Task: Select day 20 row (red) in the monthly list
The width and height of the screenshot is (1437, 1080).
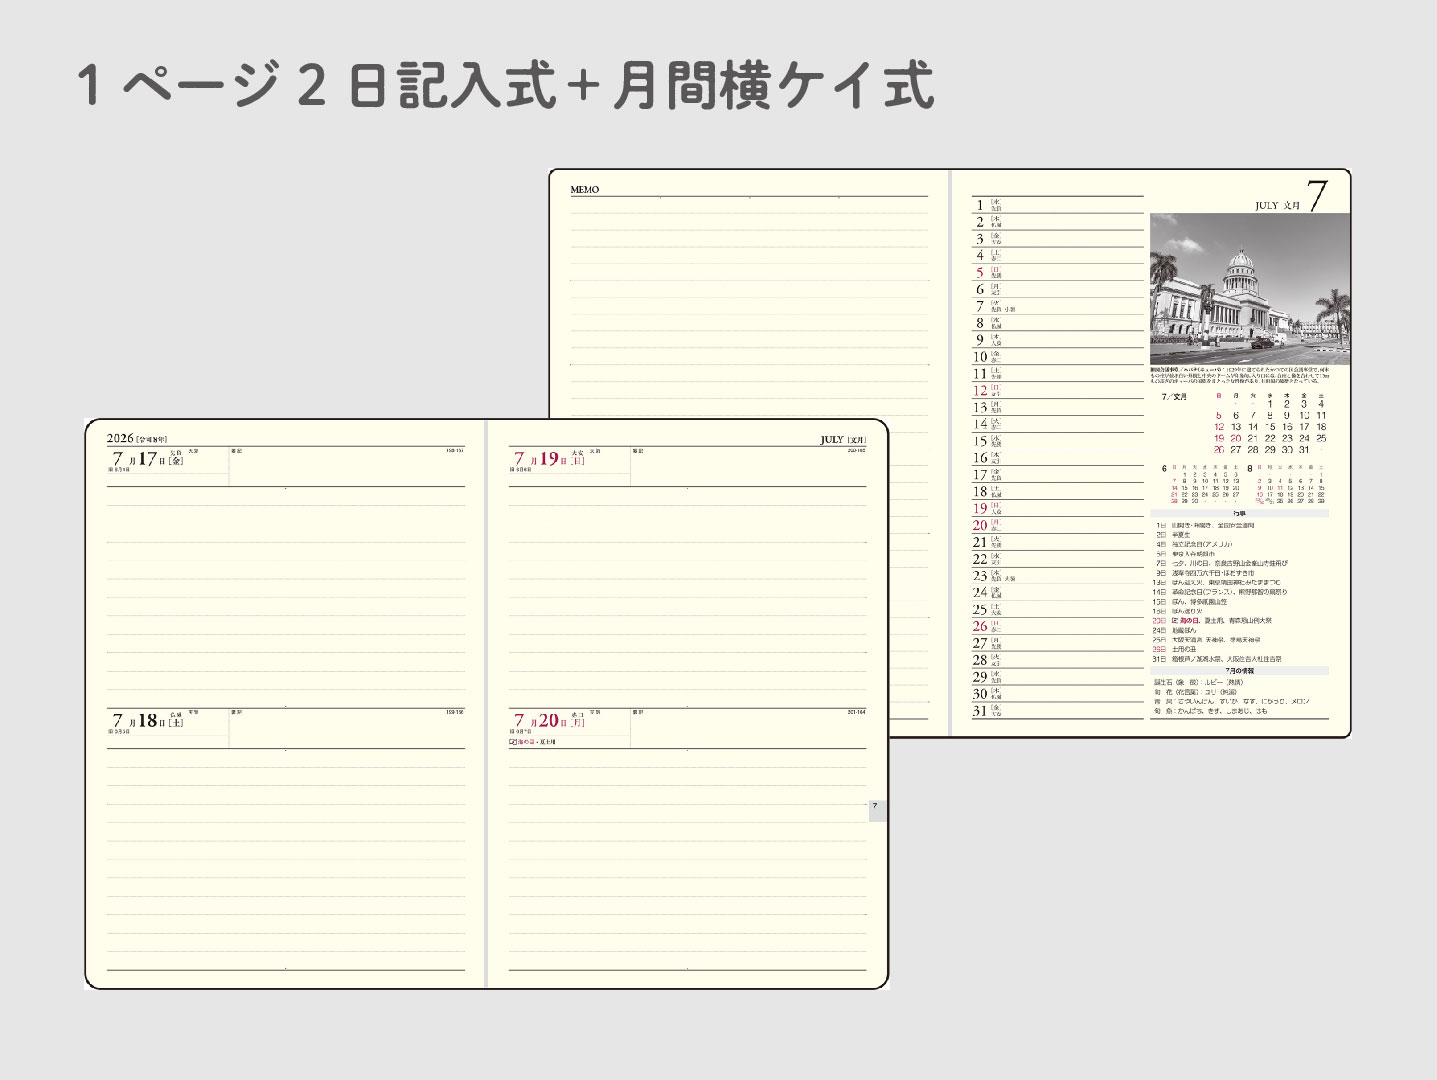Action: tap(1058, 525)
